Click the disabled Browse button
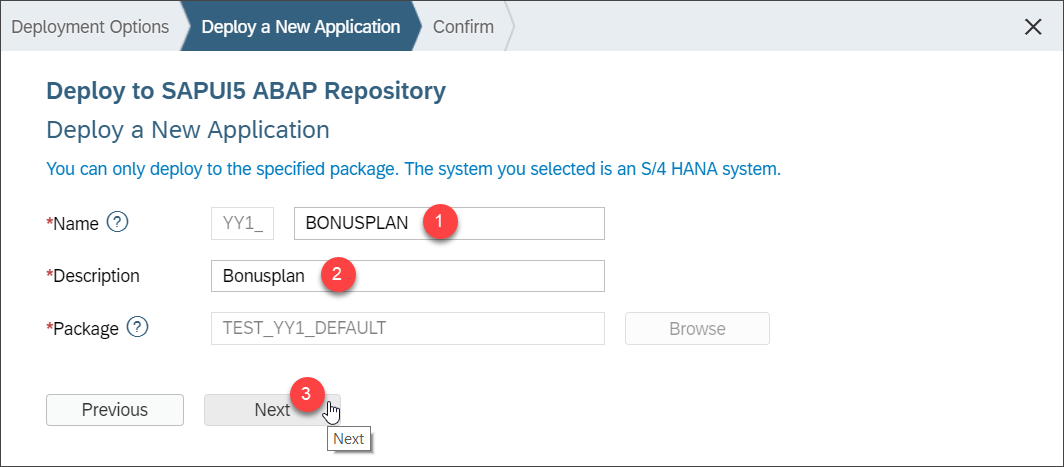This screenshot has height=467, width=1064. coord(697,329)
